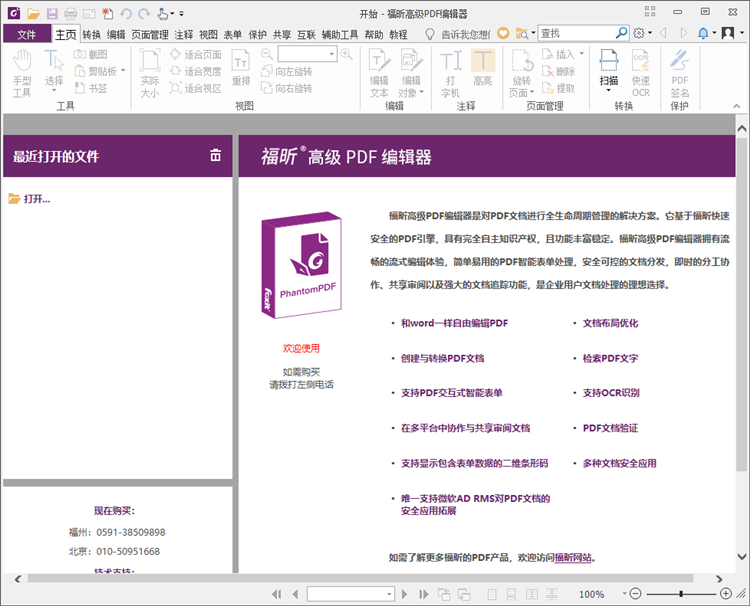750x606 pixels.
Task: Click Open (打开...) in recent files panel
Action: 36,198
